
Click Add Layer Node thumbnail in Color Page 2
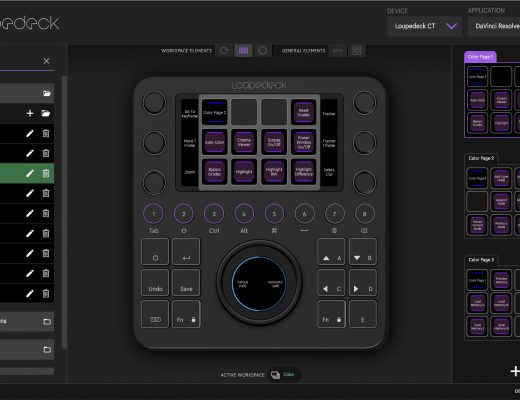[501, 178]
